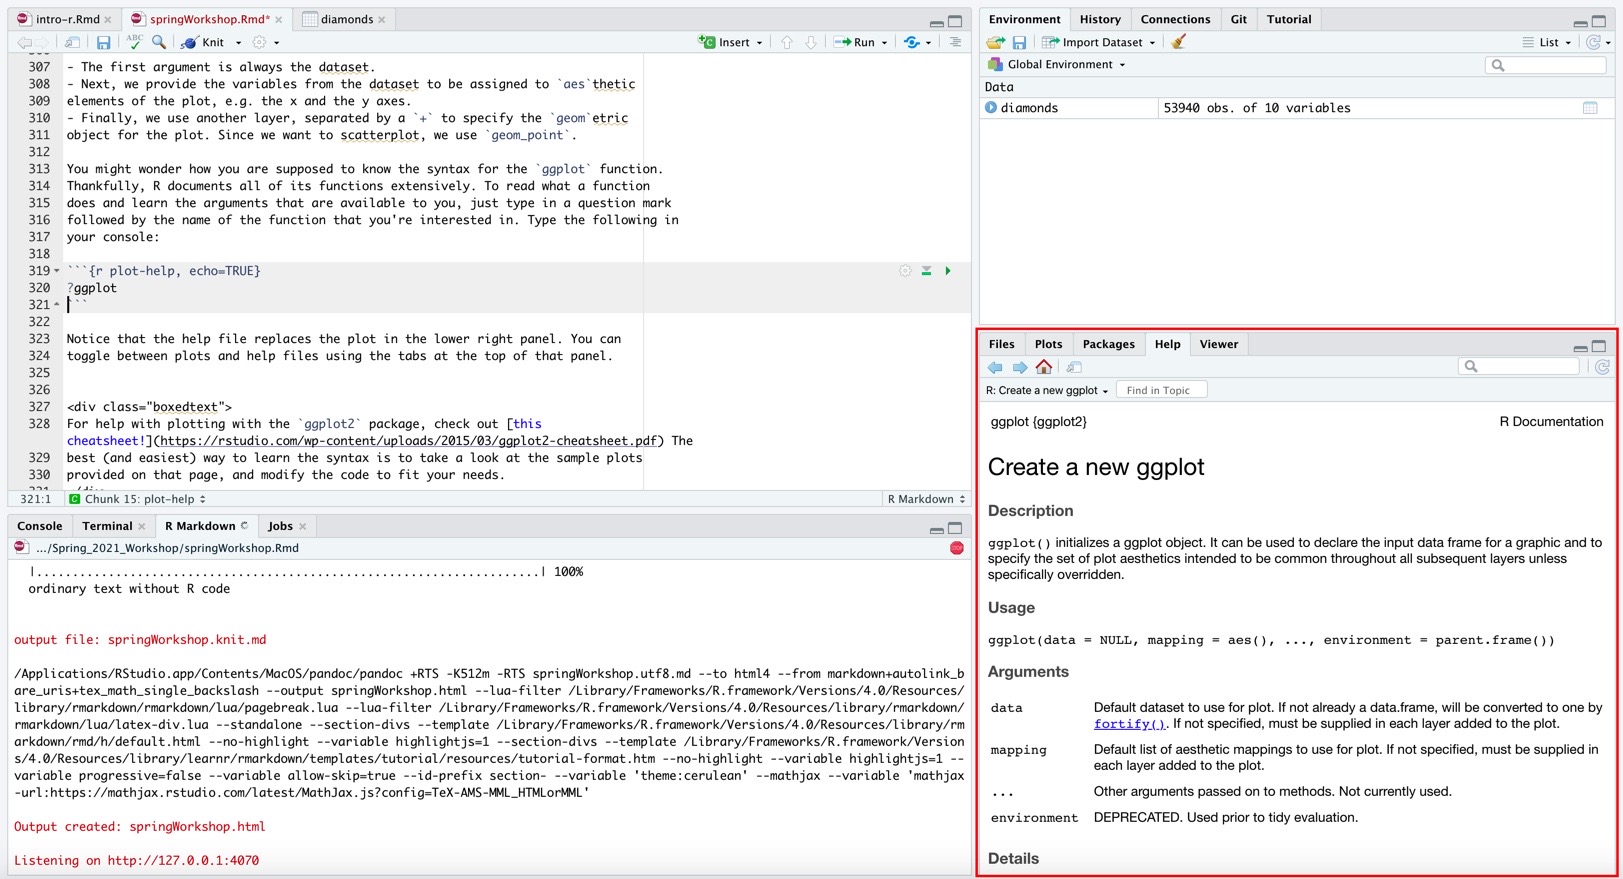Viewport: 1623px width, 879px height.
Task: Click the Help search field
Action: tap(1519, 367)
